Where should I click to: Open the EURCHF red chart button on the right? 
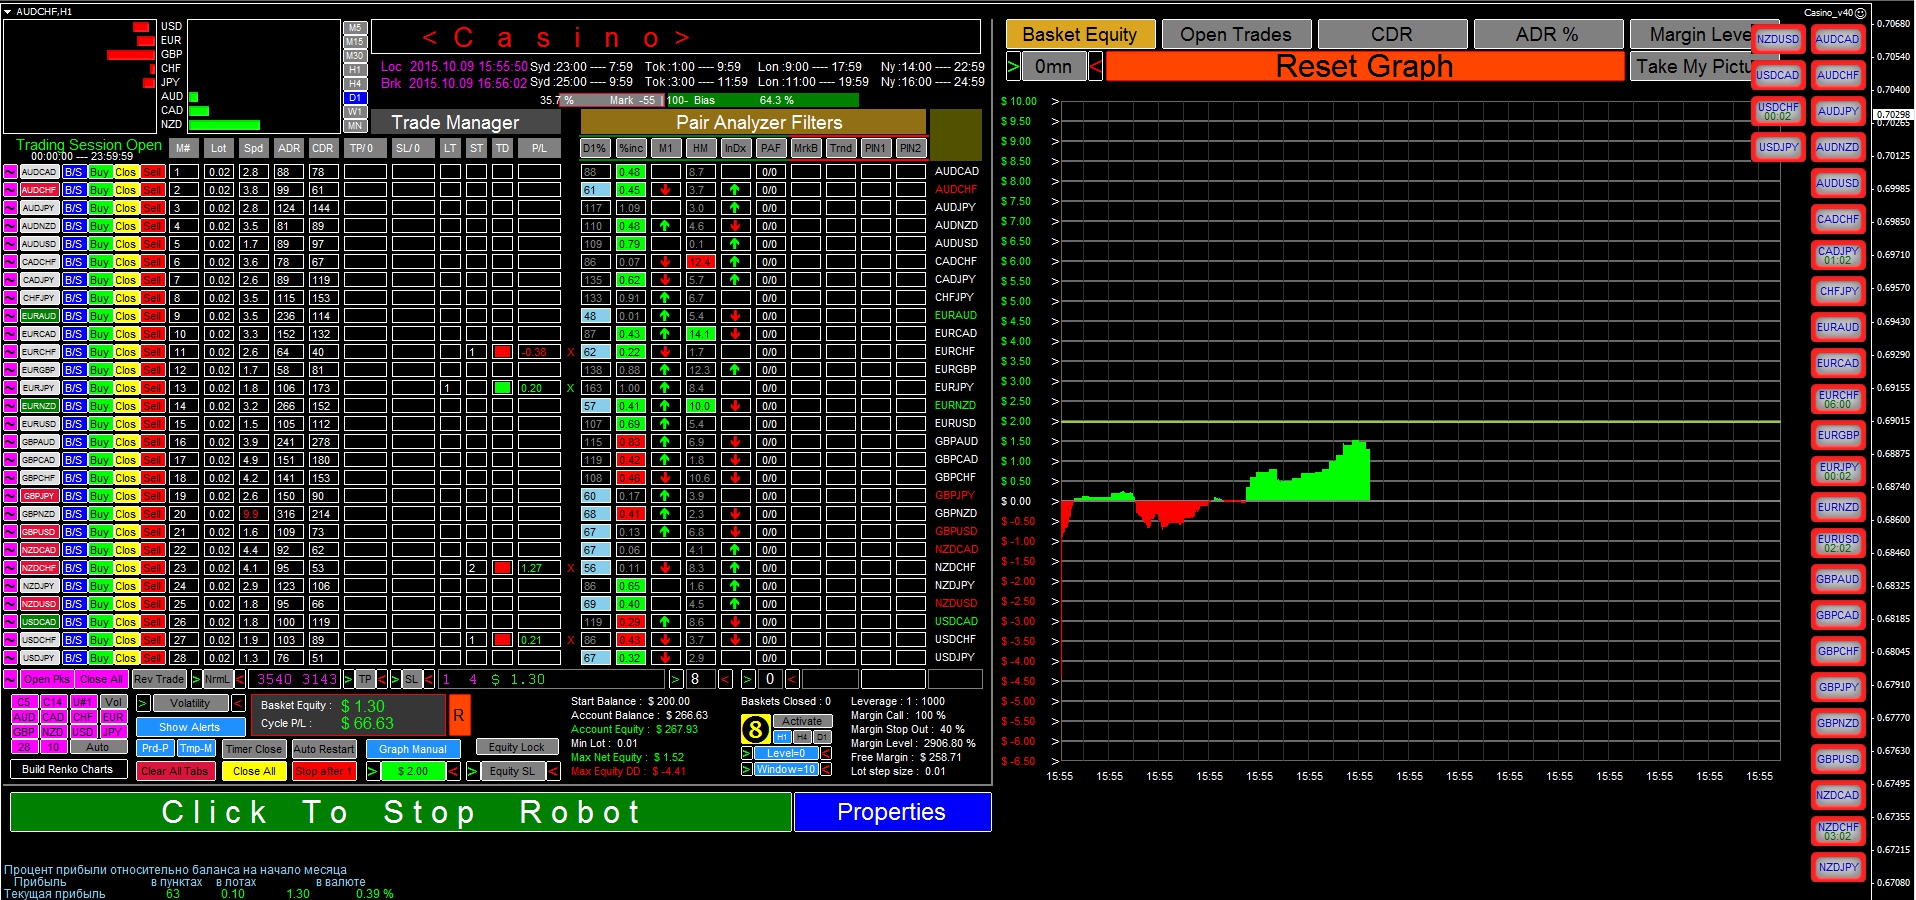tap(1838, 399)
